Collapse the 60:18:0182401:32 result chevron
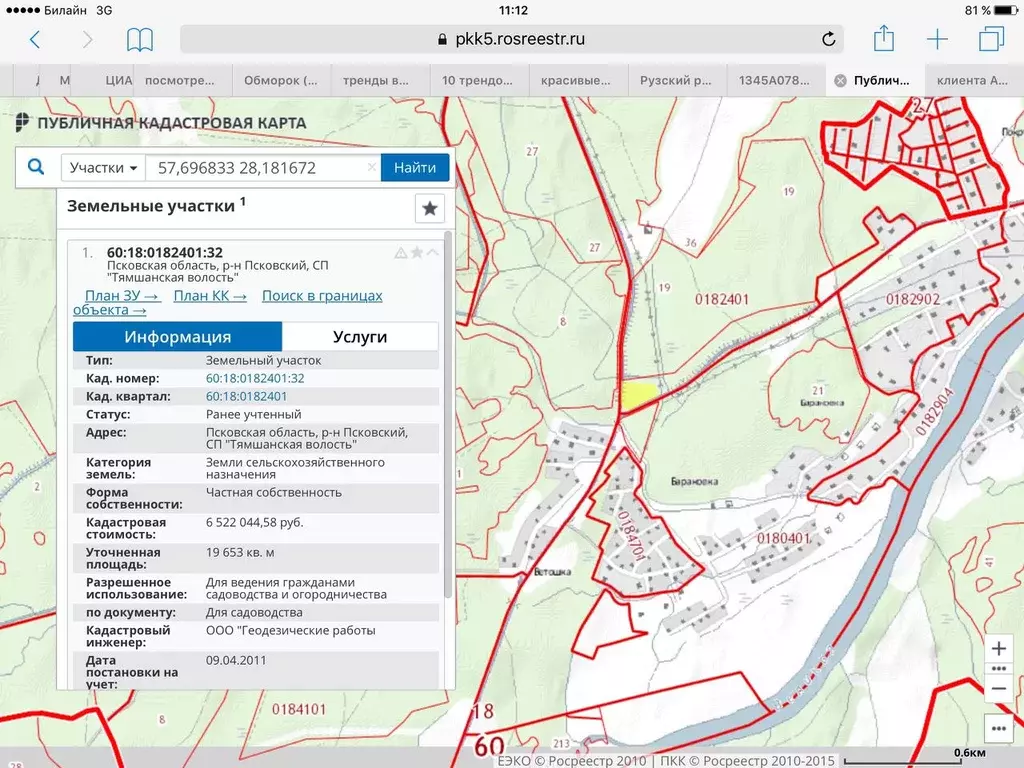1024x768 pixels. pos(432,253)
